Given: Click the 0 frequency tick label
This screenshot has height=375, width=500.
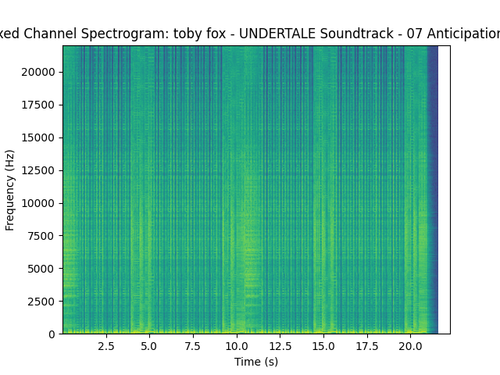Looking at the screenshot, I should [x=52, y=334].
